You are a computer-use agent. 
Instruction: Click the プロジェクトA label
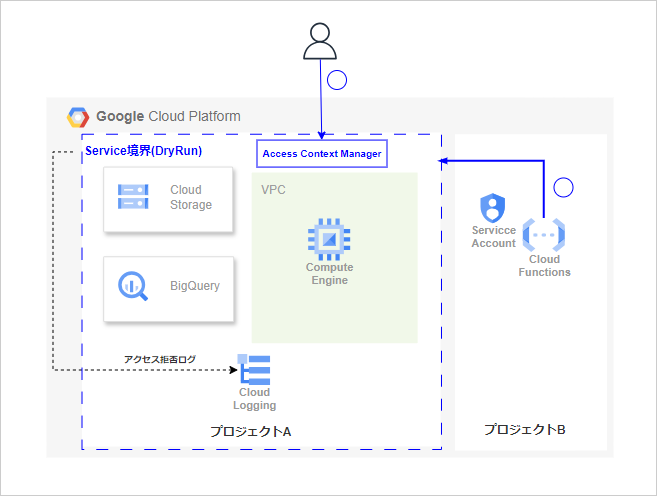251,431
